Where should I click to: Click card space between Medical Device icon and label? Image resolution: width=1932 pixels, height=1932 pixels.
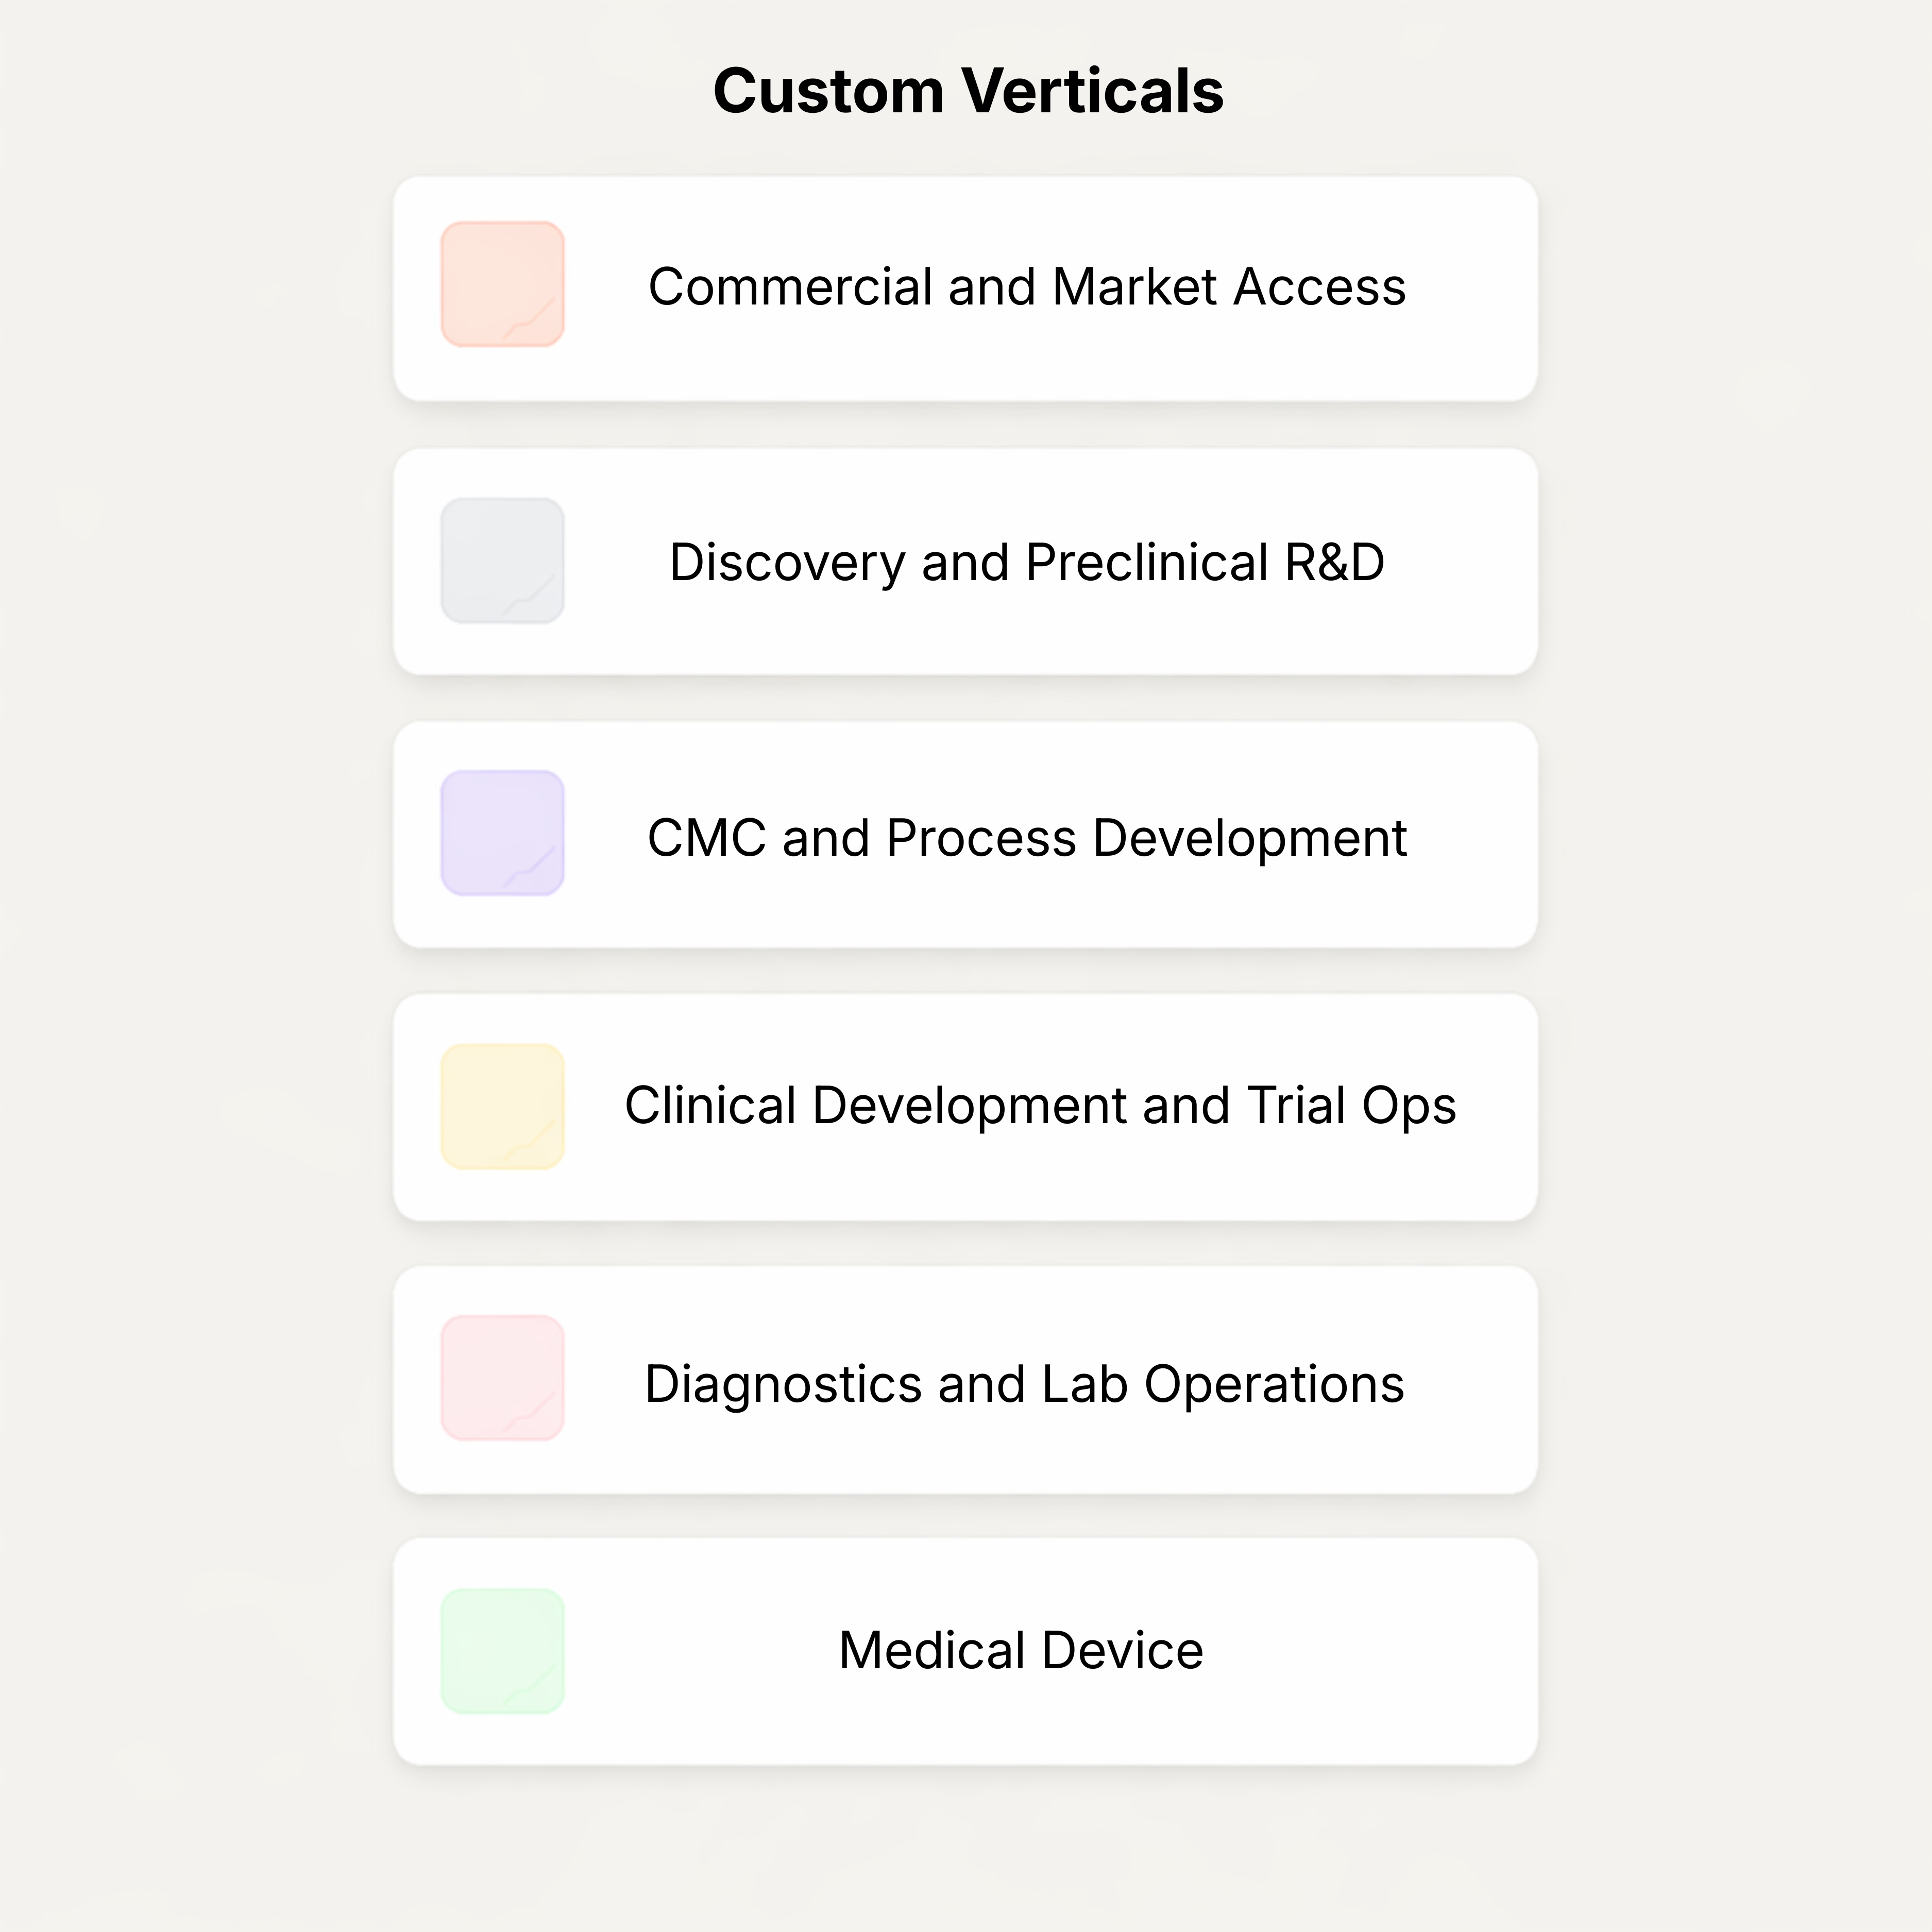pyautogui.click(x=700, y=1651)
